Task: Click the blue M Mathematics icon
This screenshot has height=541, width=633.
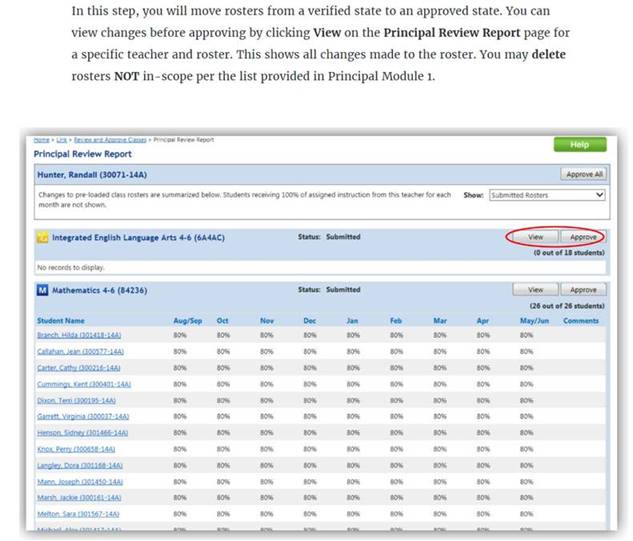Action: [42, 290]
